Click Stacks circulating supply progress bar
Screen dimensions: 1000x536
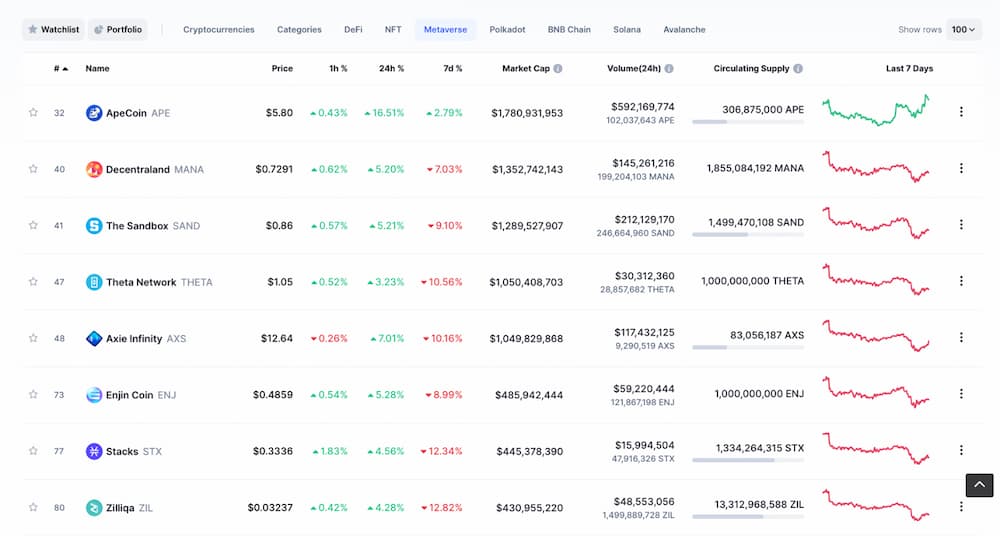click(x=748, y=460)
